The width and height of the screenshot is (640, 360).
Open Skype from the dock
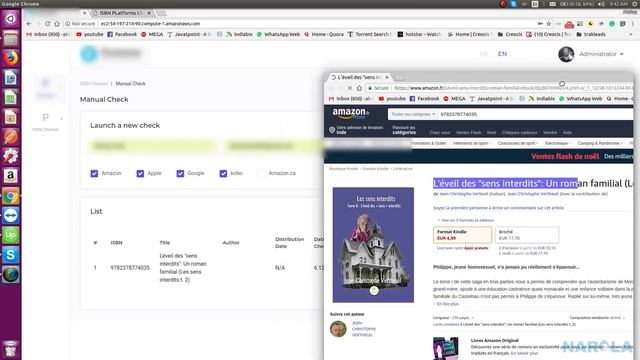(x=11, y=255)
